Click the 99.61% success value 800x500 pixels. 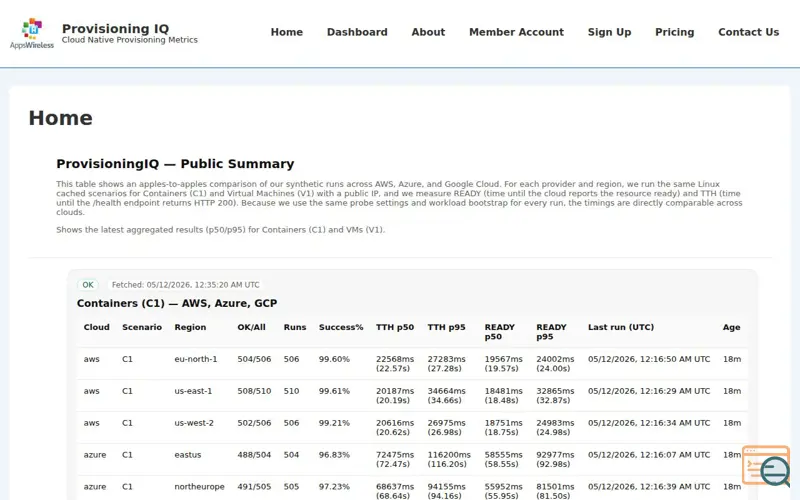[334, 391]
